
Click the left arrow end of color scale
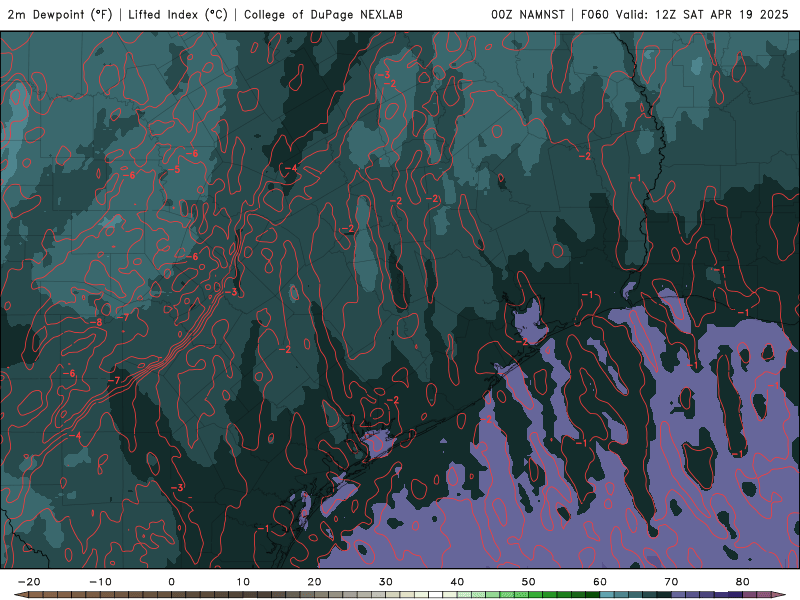click(x=21, y=595)
